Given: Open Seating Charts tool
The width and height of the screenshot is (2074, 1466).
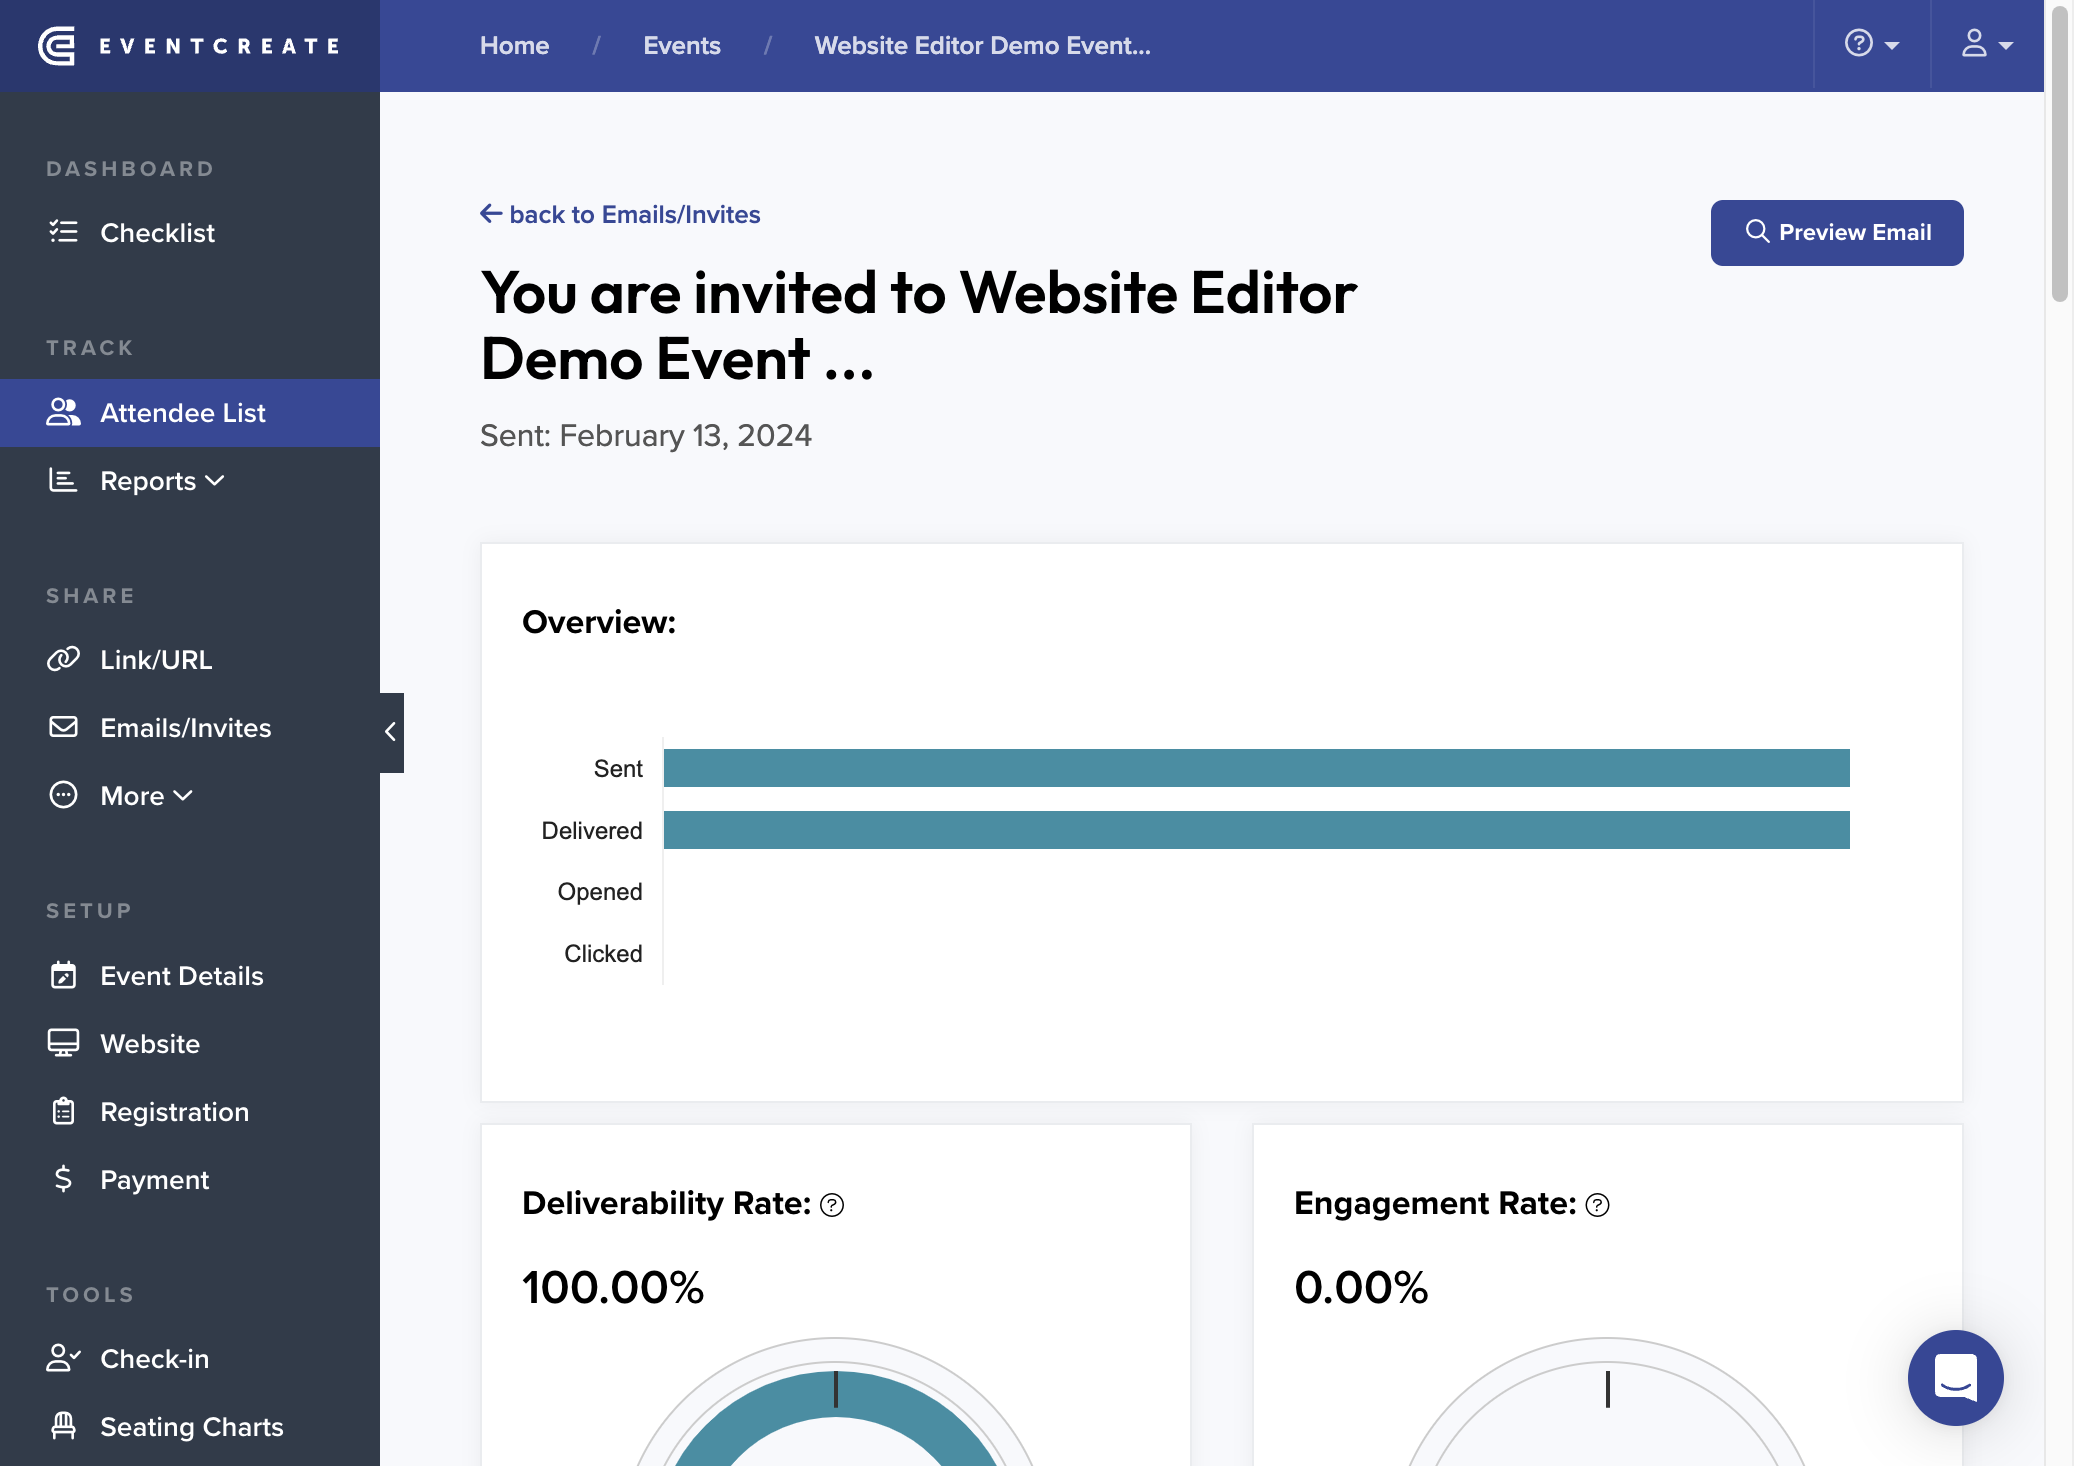Looking at the screenshot, I should 190,1427.
